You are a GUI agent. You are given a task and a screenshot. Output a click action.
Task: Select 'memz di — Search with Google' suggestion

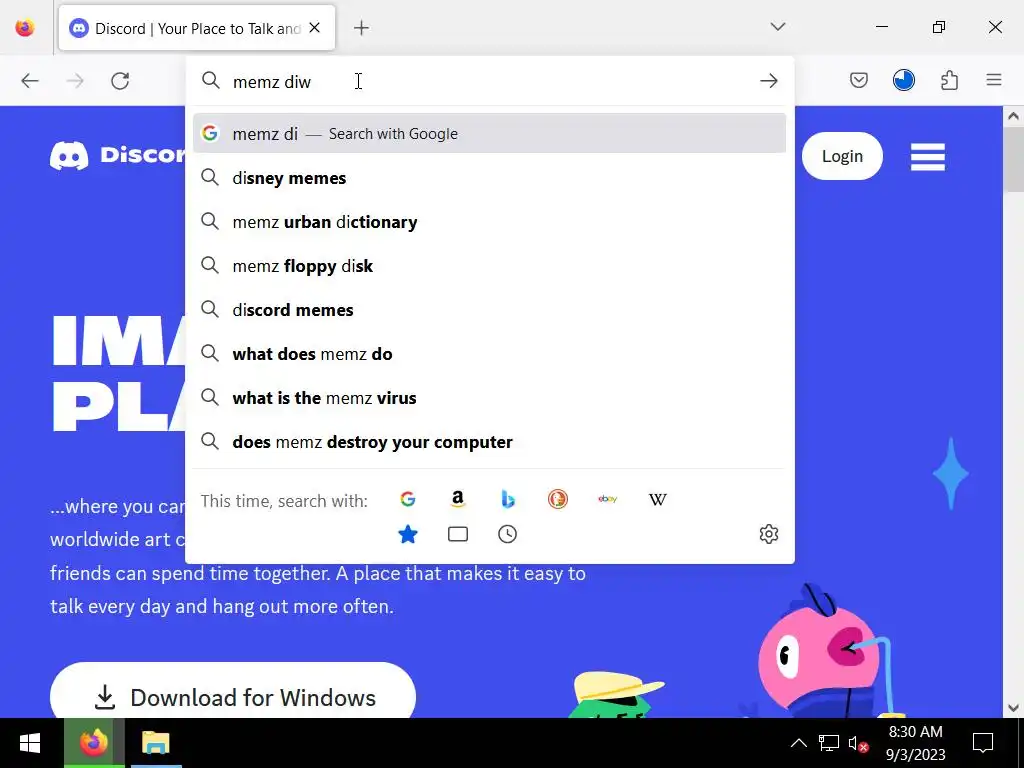[x=489, y=133]
